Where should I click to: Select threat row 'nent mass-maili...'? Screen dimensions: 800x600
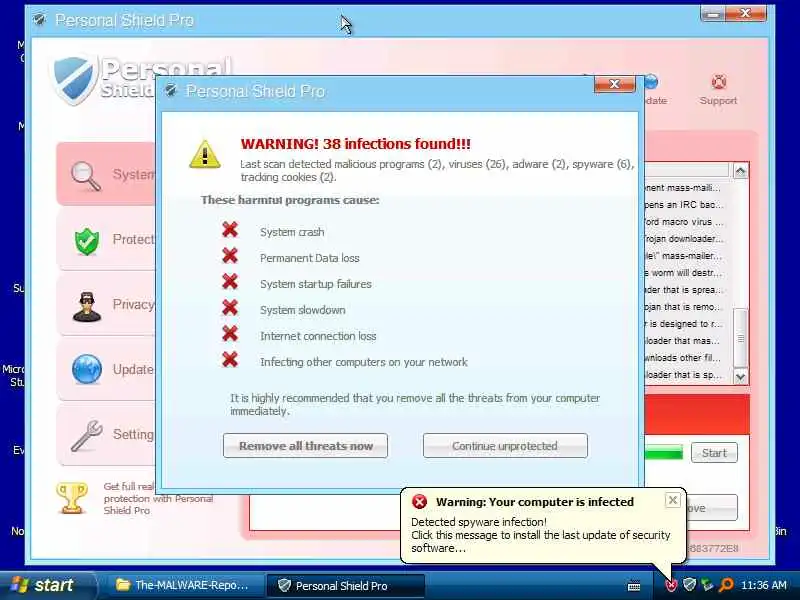pyautogui.click(x=684, y=188)
